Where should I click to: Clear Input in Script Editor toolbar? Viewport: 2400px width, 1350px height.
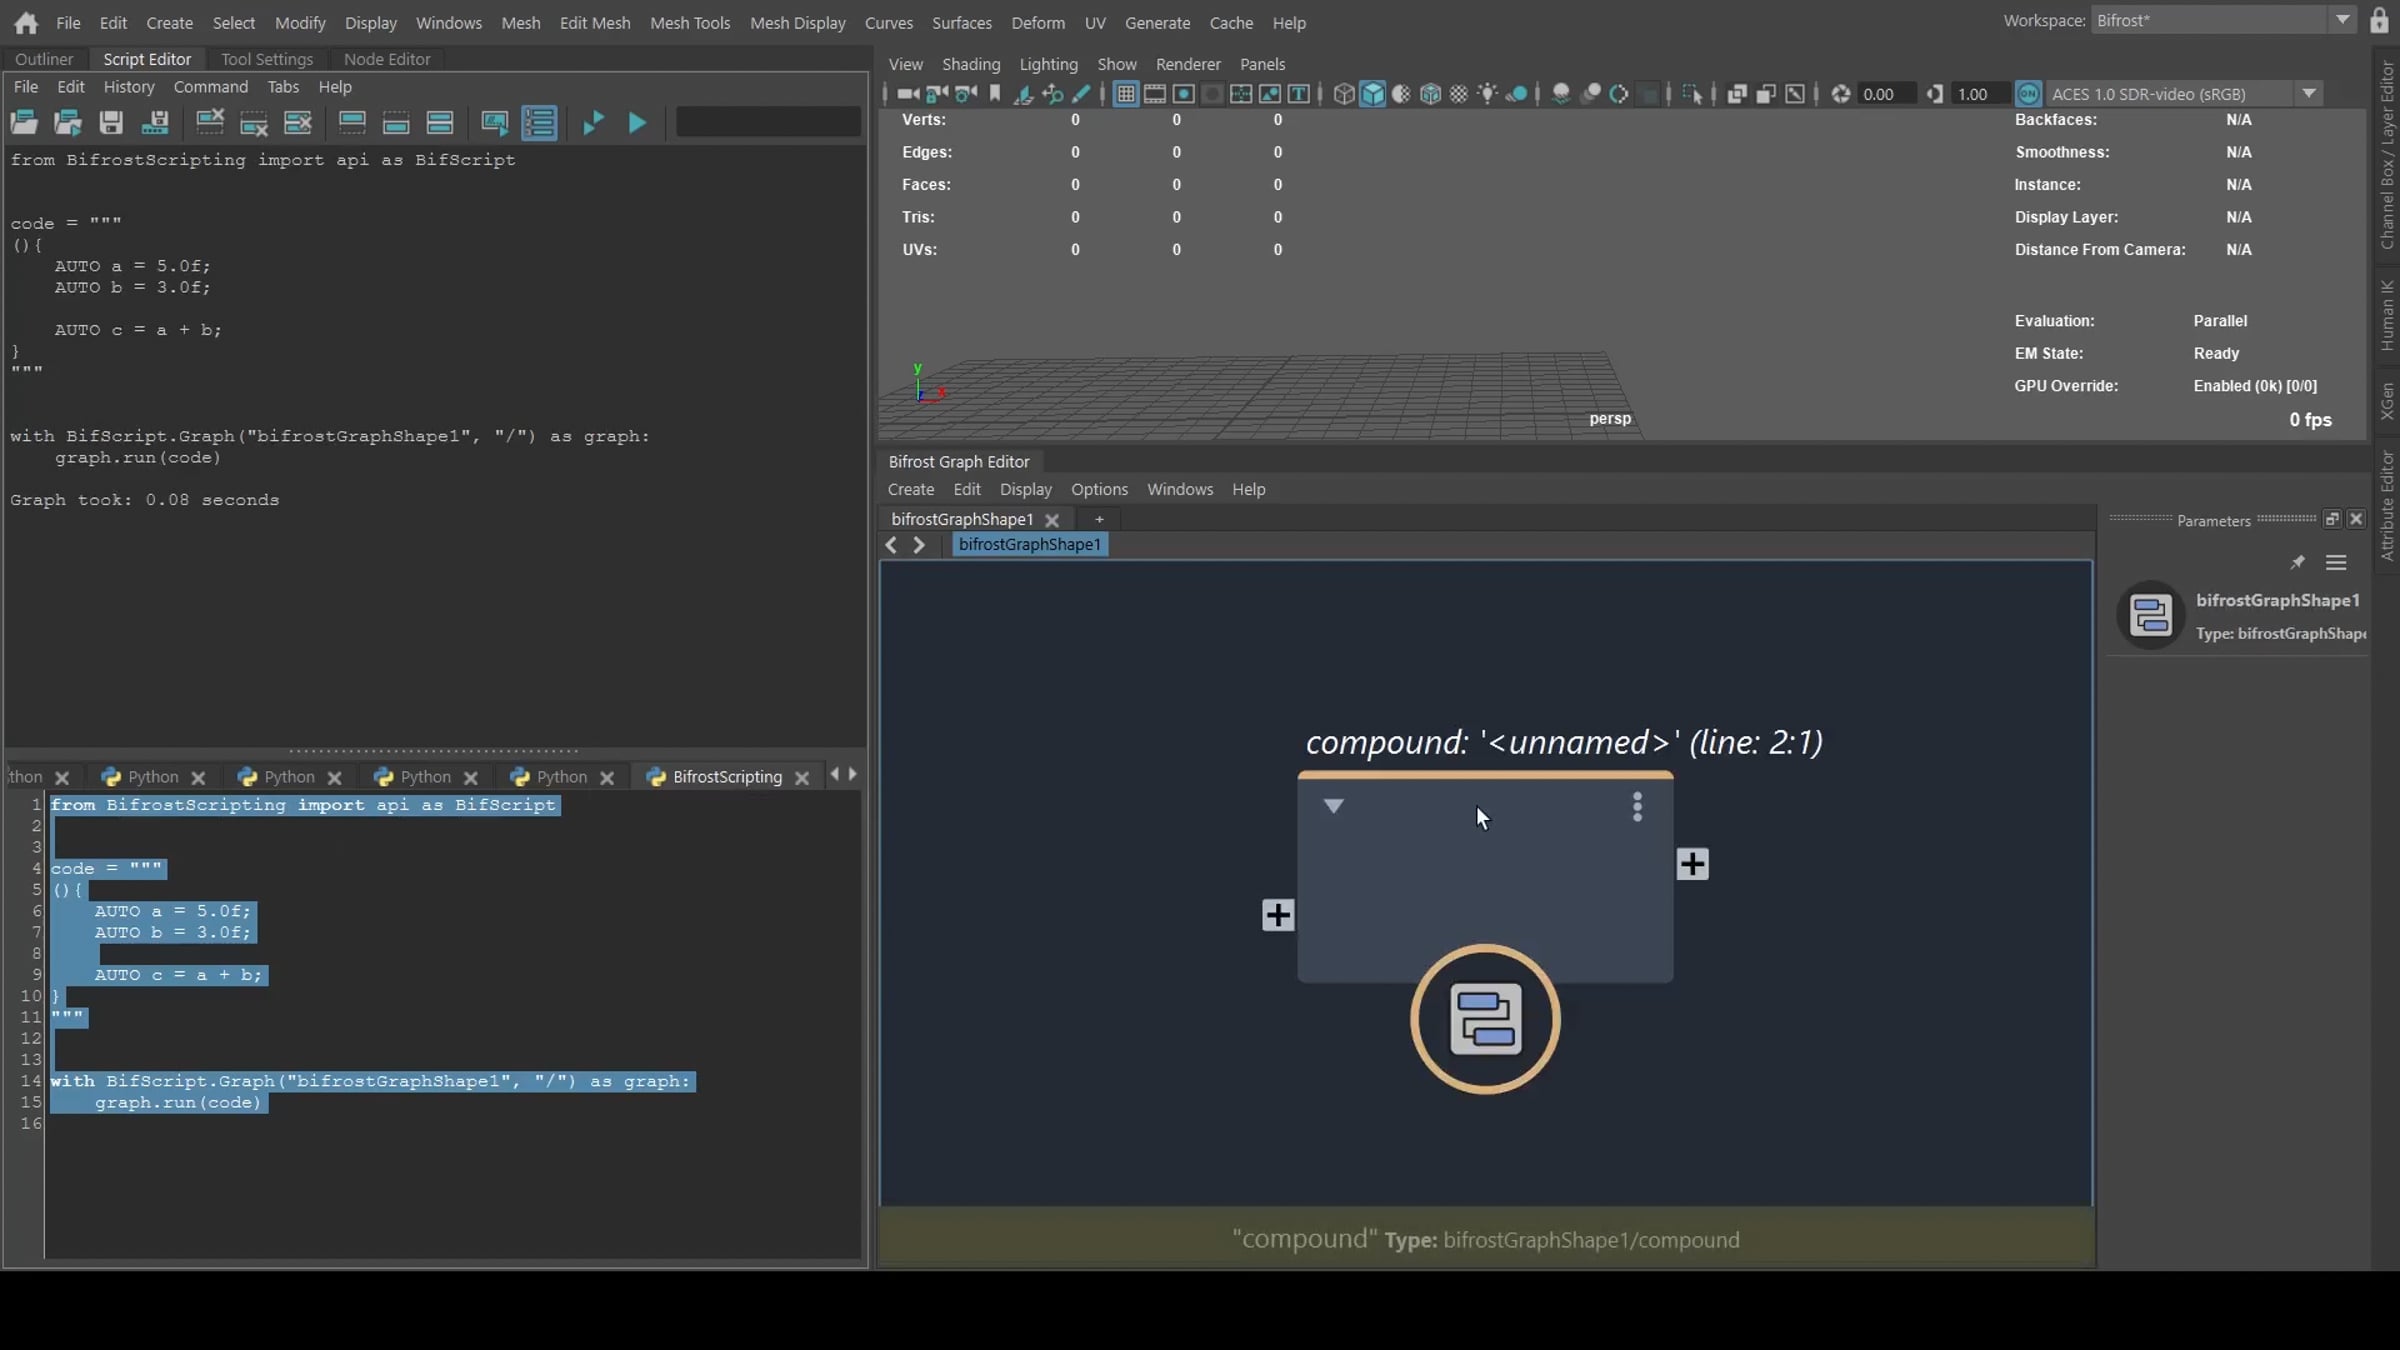point(254,123)
